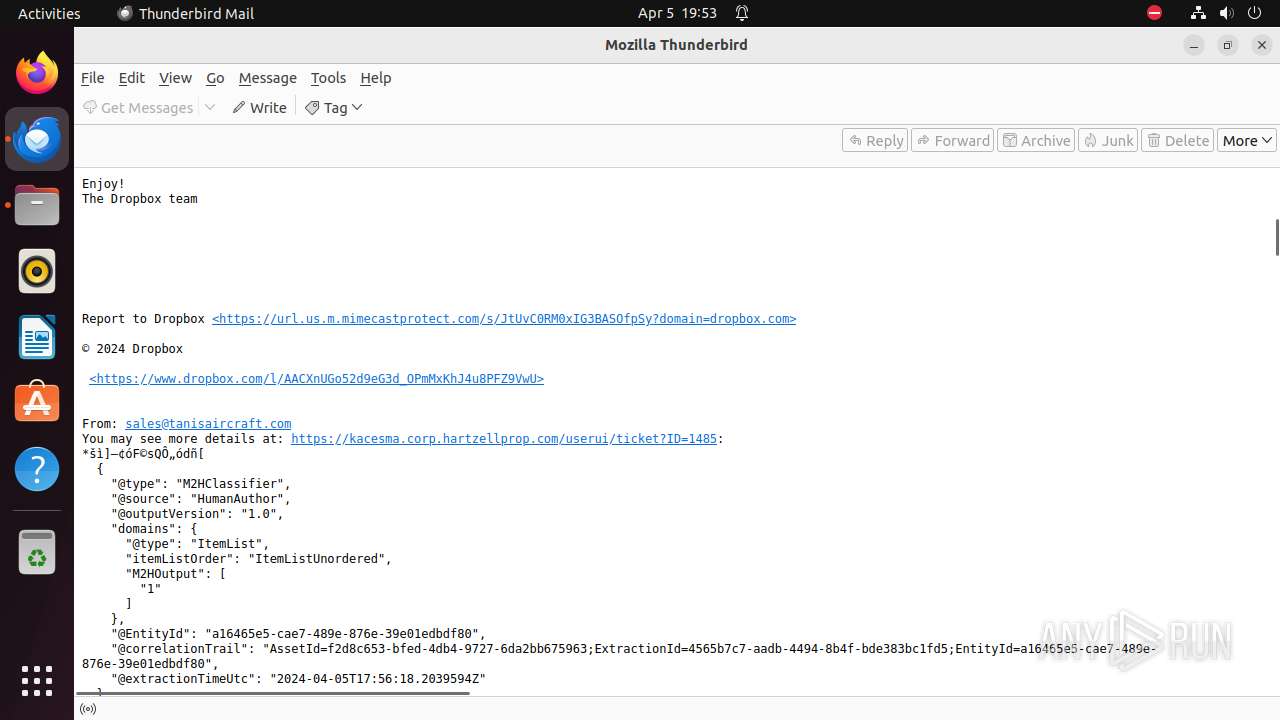Open the kacesma hartzellprop ticket link
The width and height of the screenshot is (1280, 720).
coord(504,439)
